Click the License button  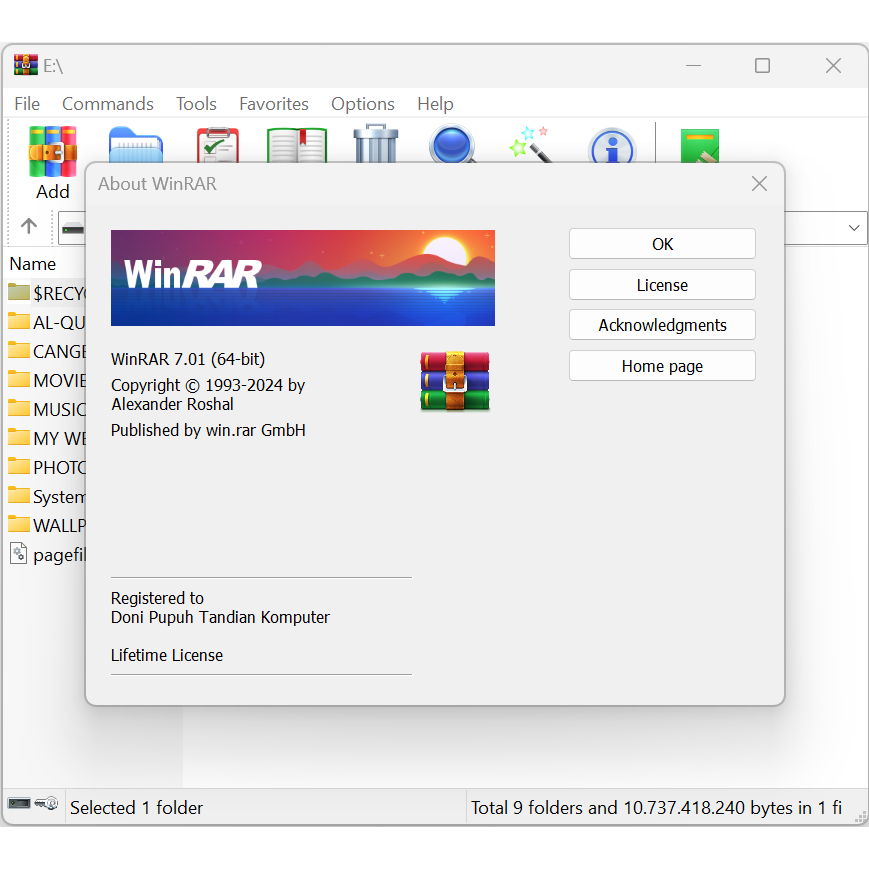point(662,285)
